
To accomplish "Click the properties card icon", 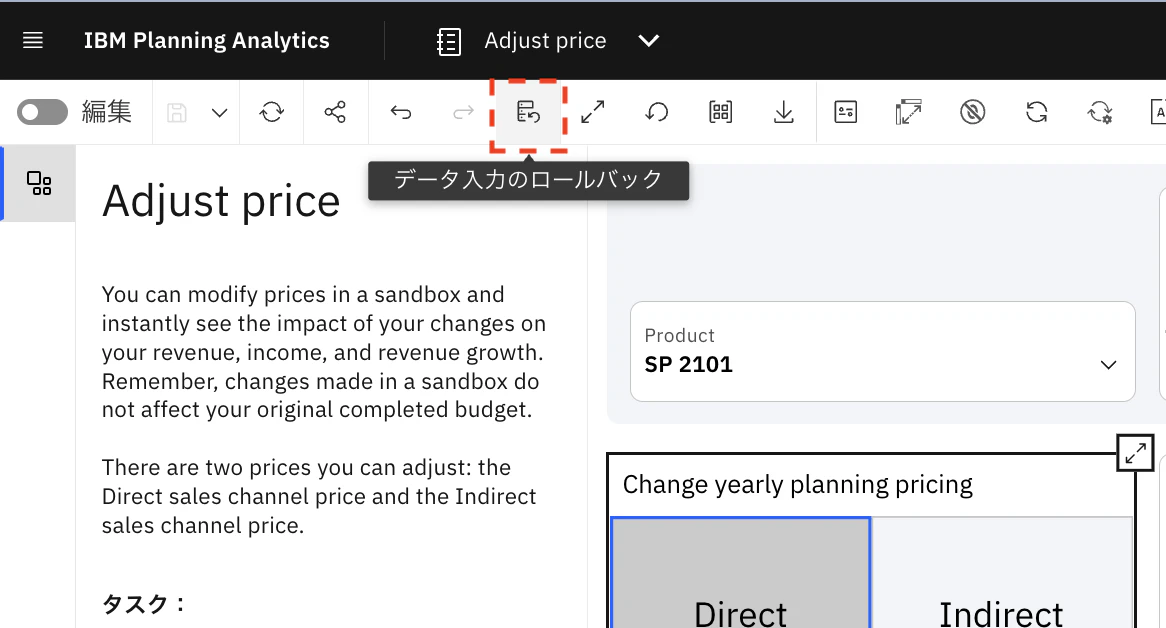I will coord(845,112).
